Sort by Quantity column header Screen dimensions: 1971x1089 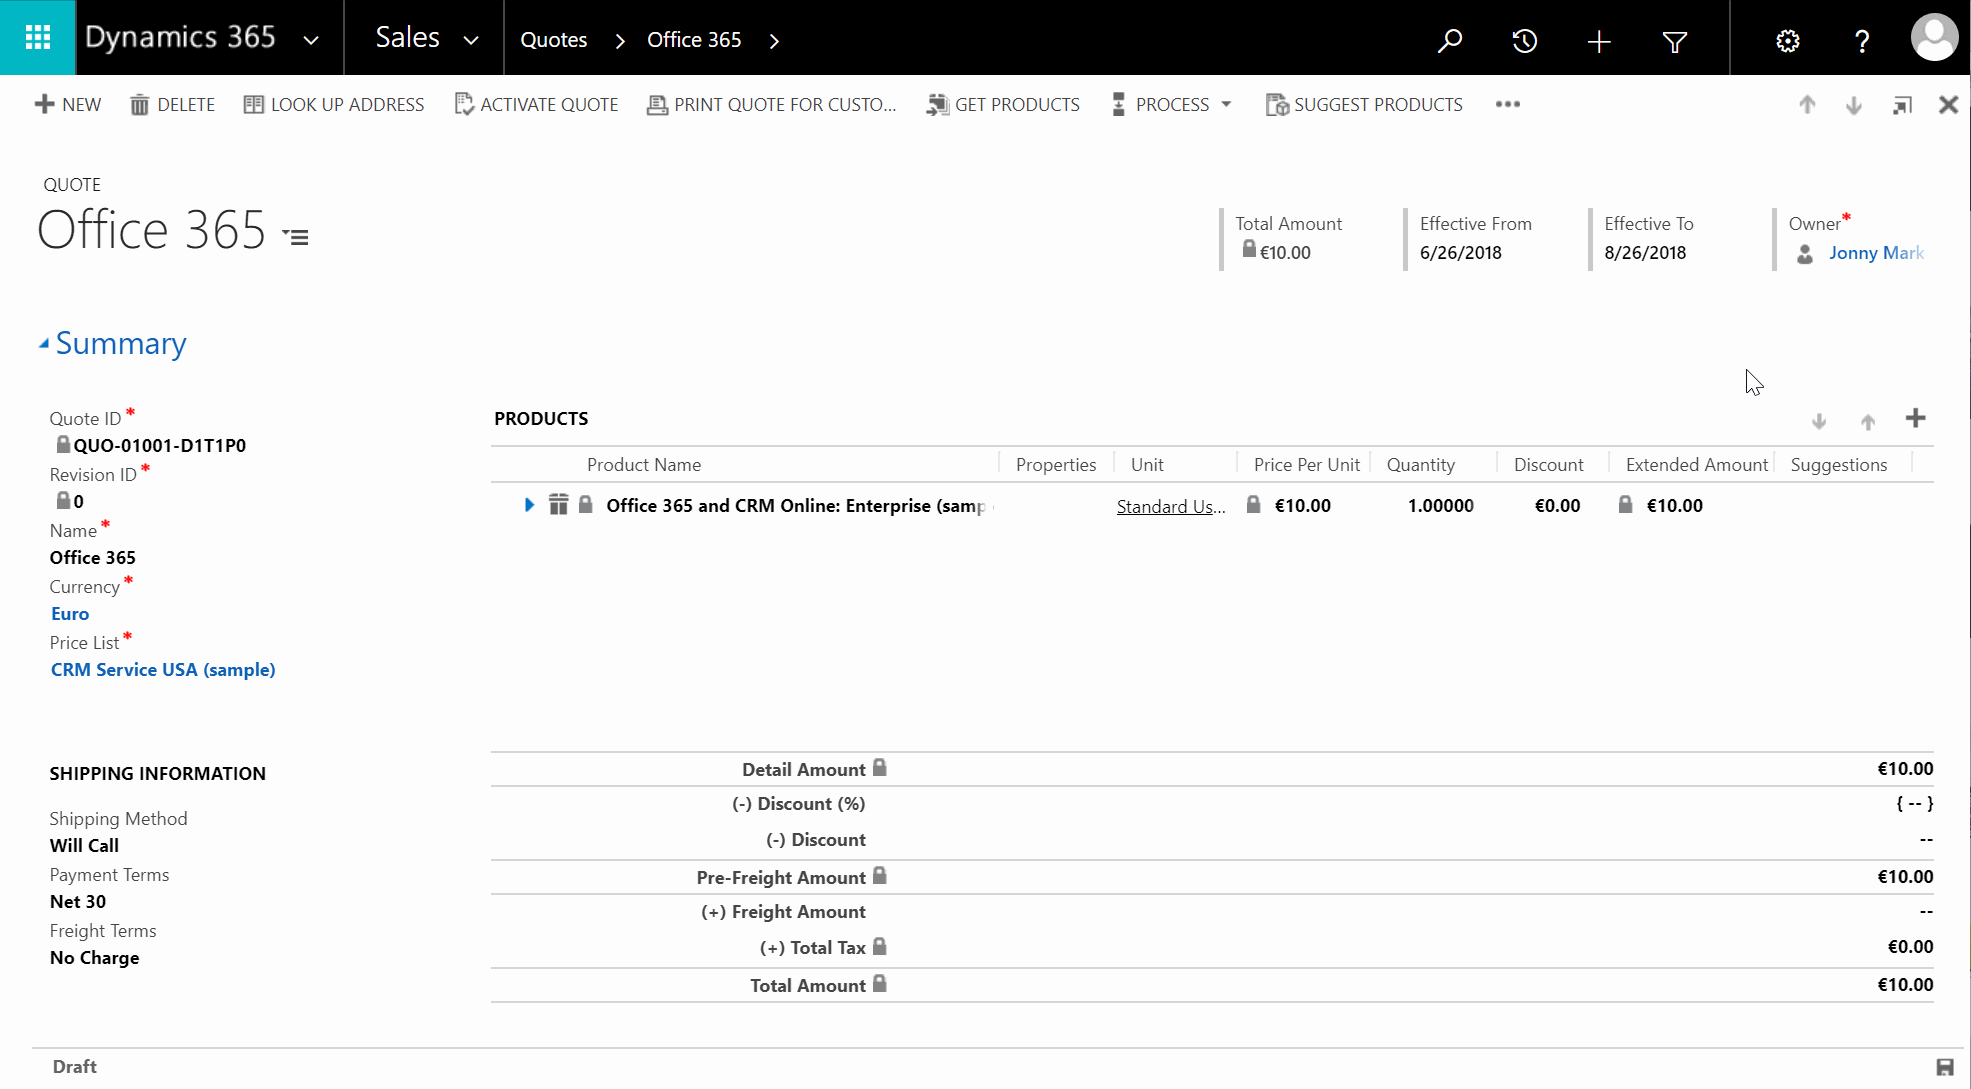[1420, 465]
